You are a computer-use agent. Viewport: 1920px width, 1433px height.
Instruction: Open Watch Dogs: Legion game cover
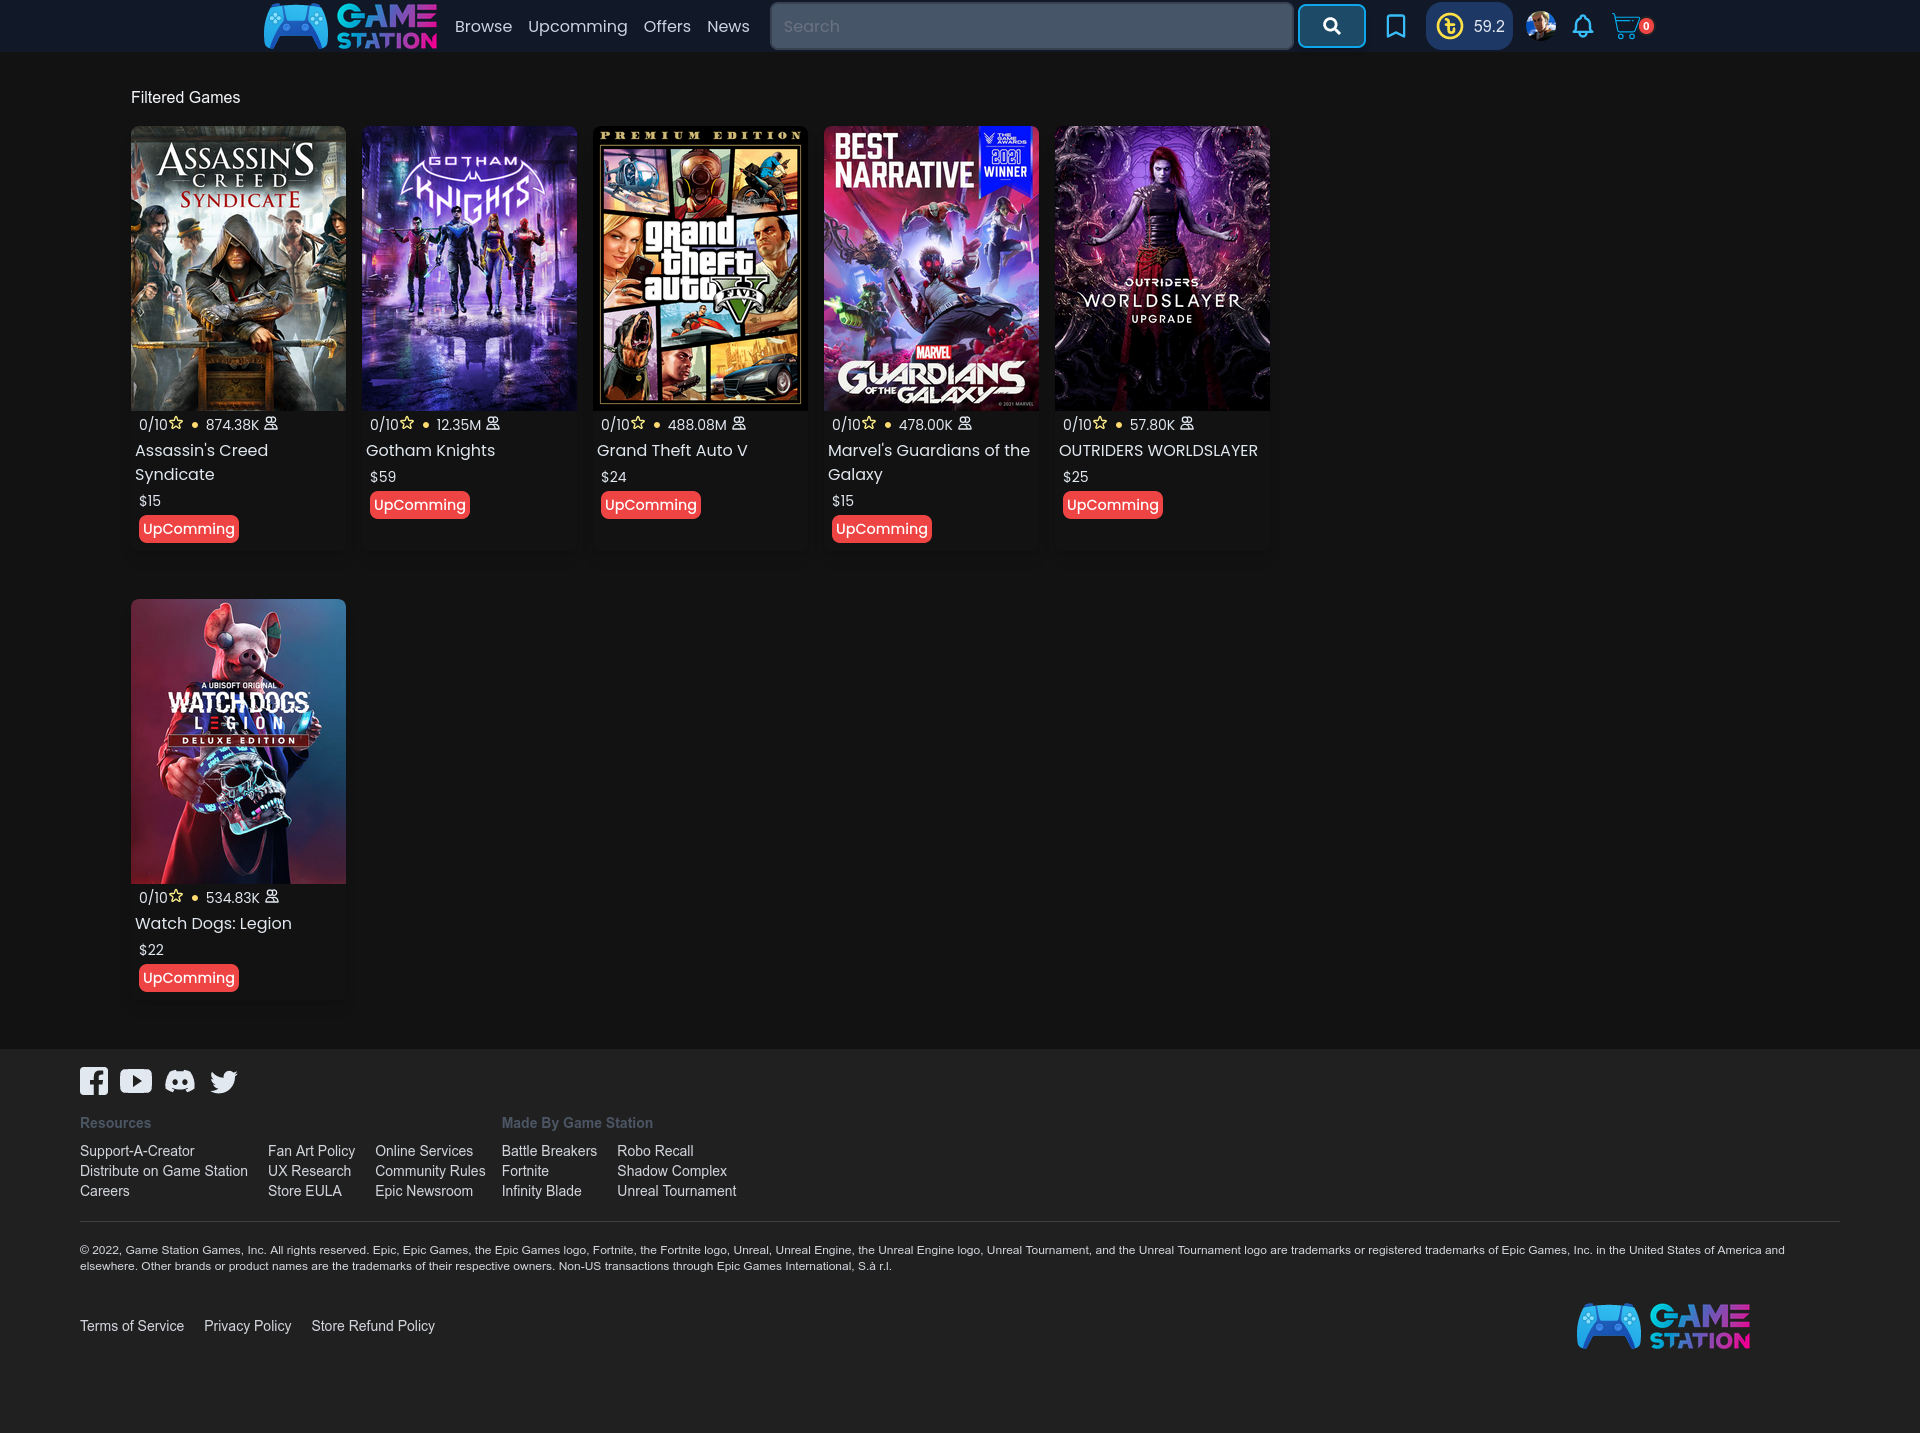click(x=238, y=741)
